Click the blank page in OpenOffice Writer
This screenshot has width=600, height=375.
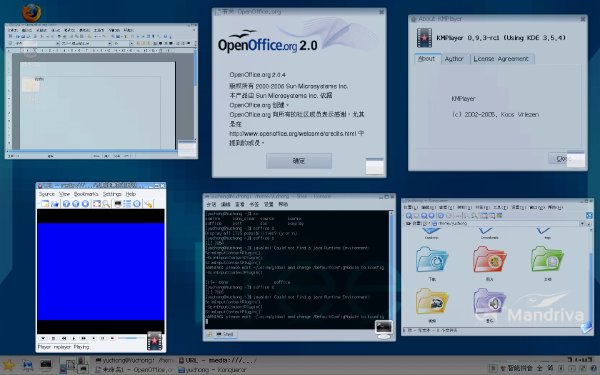pos(98,105)
